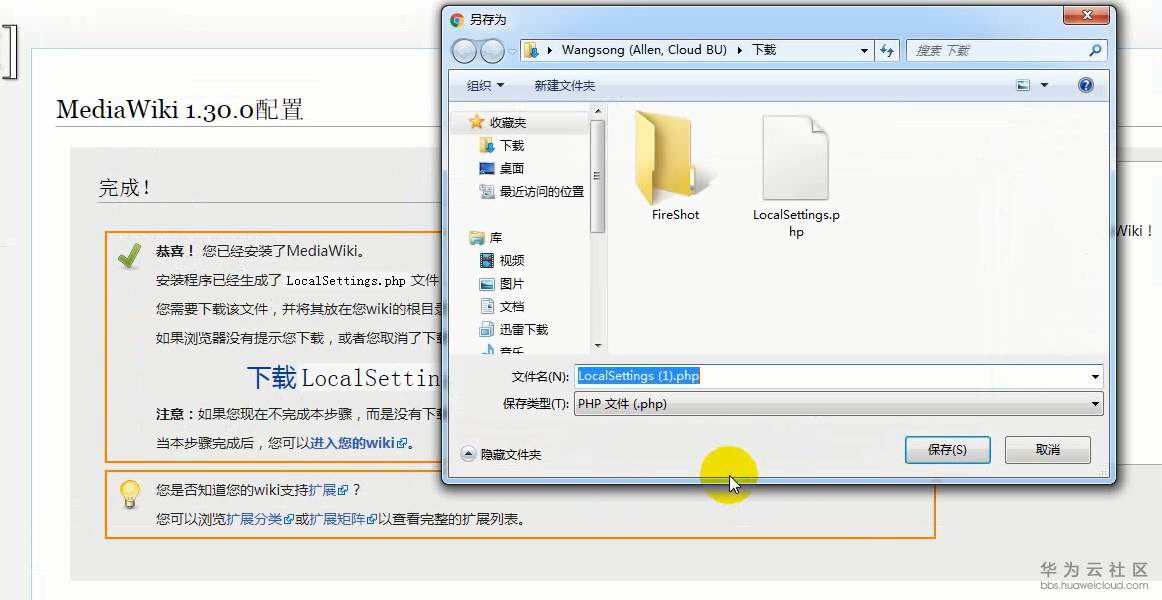
Task: Select the LocalSettings.php file
Action: (x=796, y=176)
